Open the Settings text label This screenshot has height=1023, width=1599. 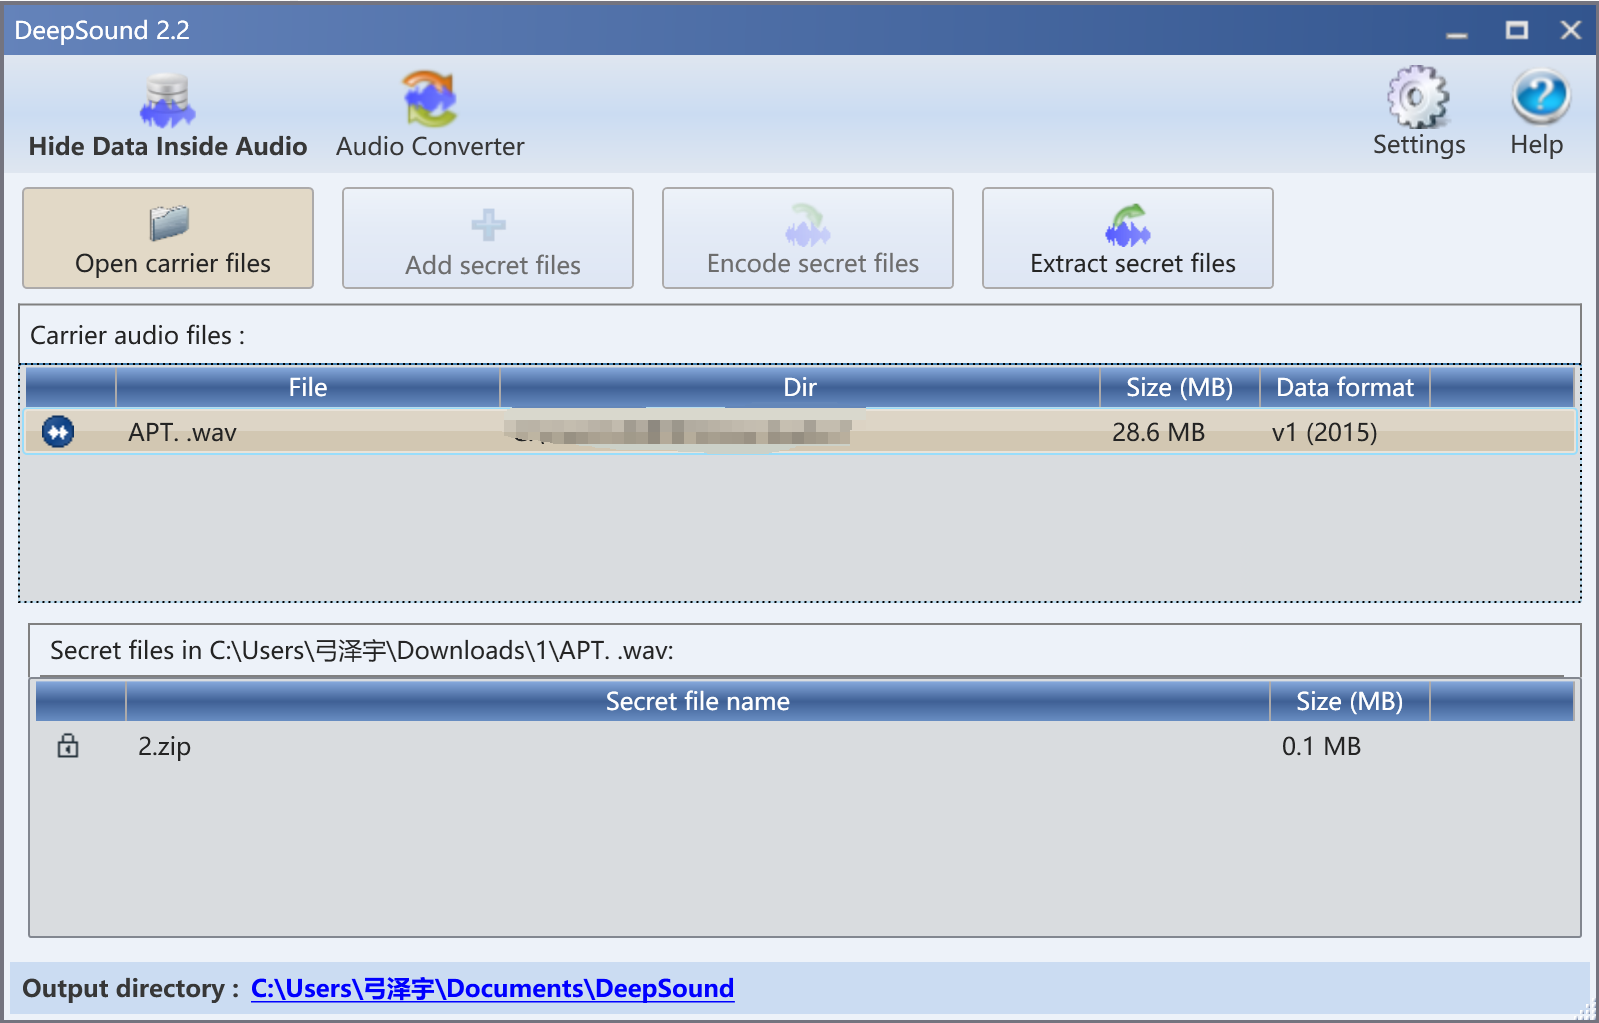[1419, 145]
